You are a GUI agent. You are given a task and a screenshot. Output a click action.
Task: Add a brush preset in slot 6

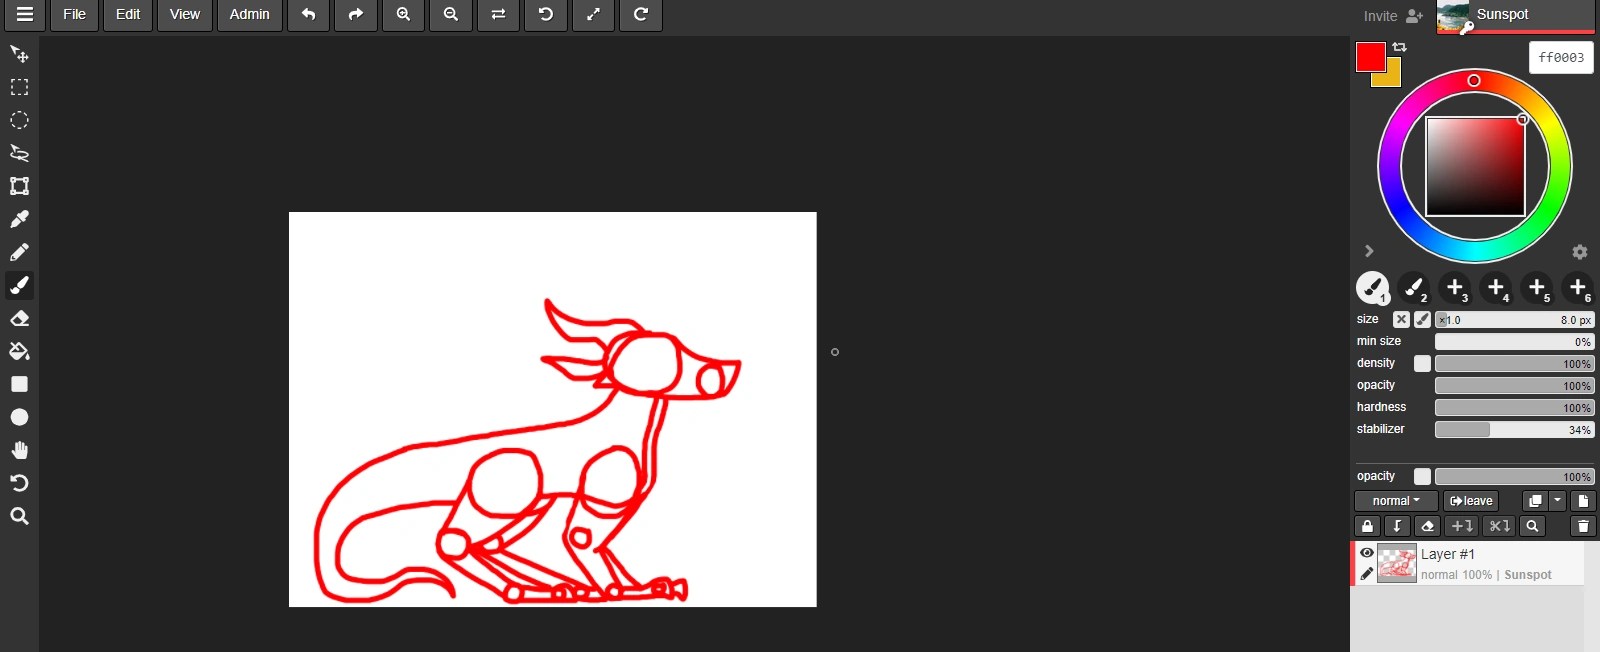[1578, 288]
